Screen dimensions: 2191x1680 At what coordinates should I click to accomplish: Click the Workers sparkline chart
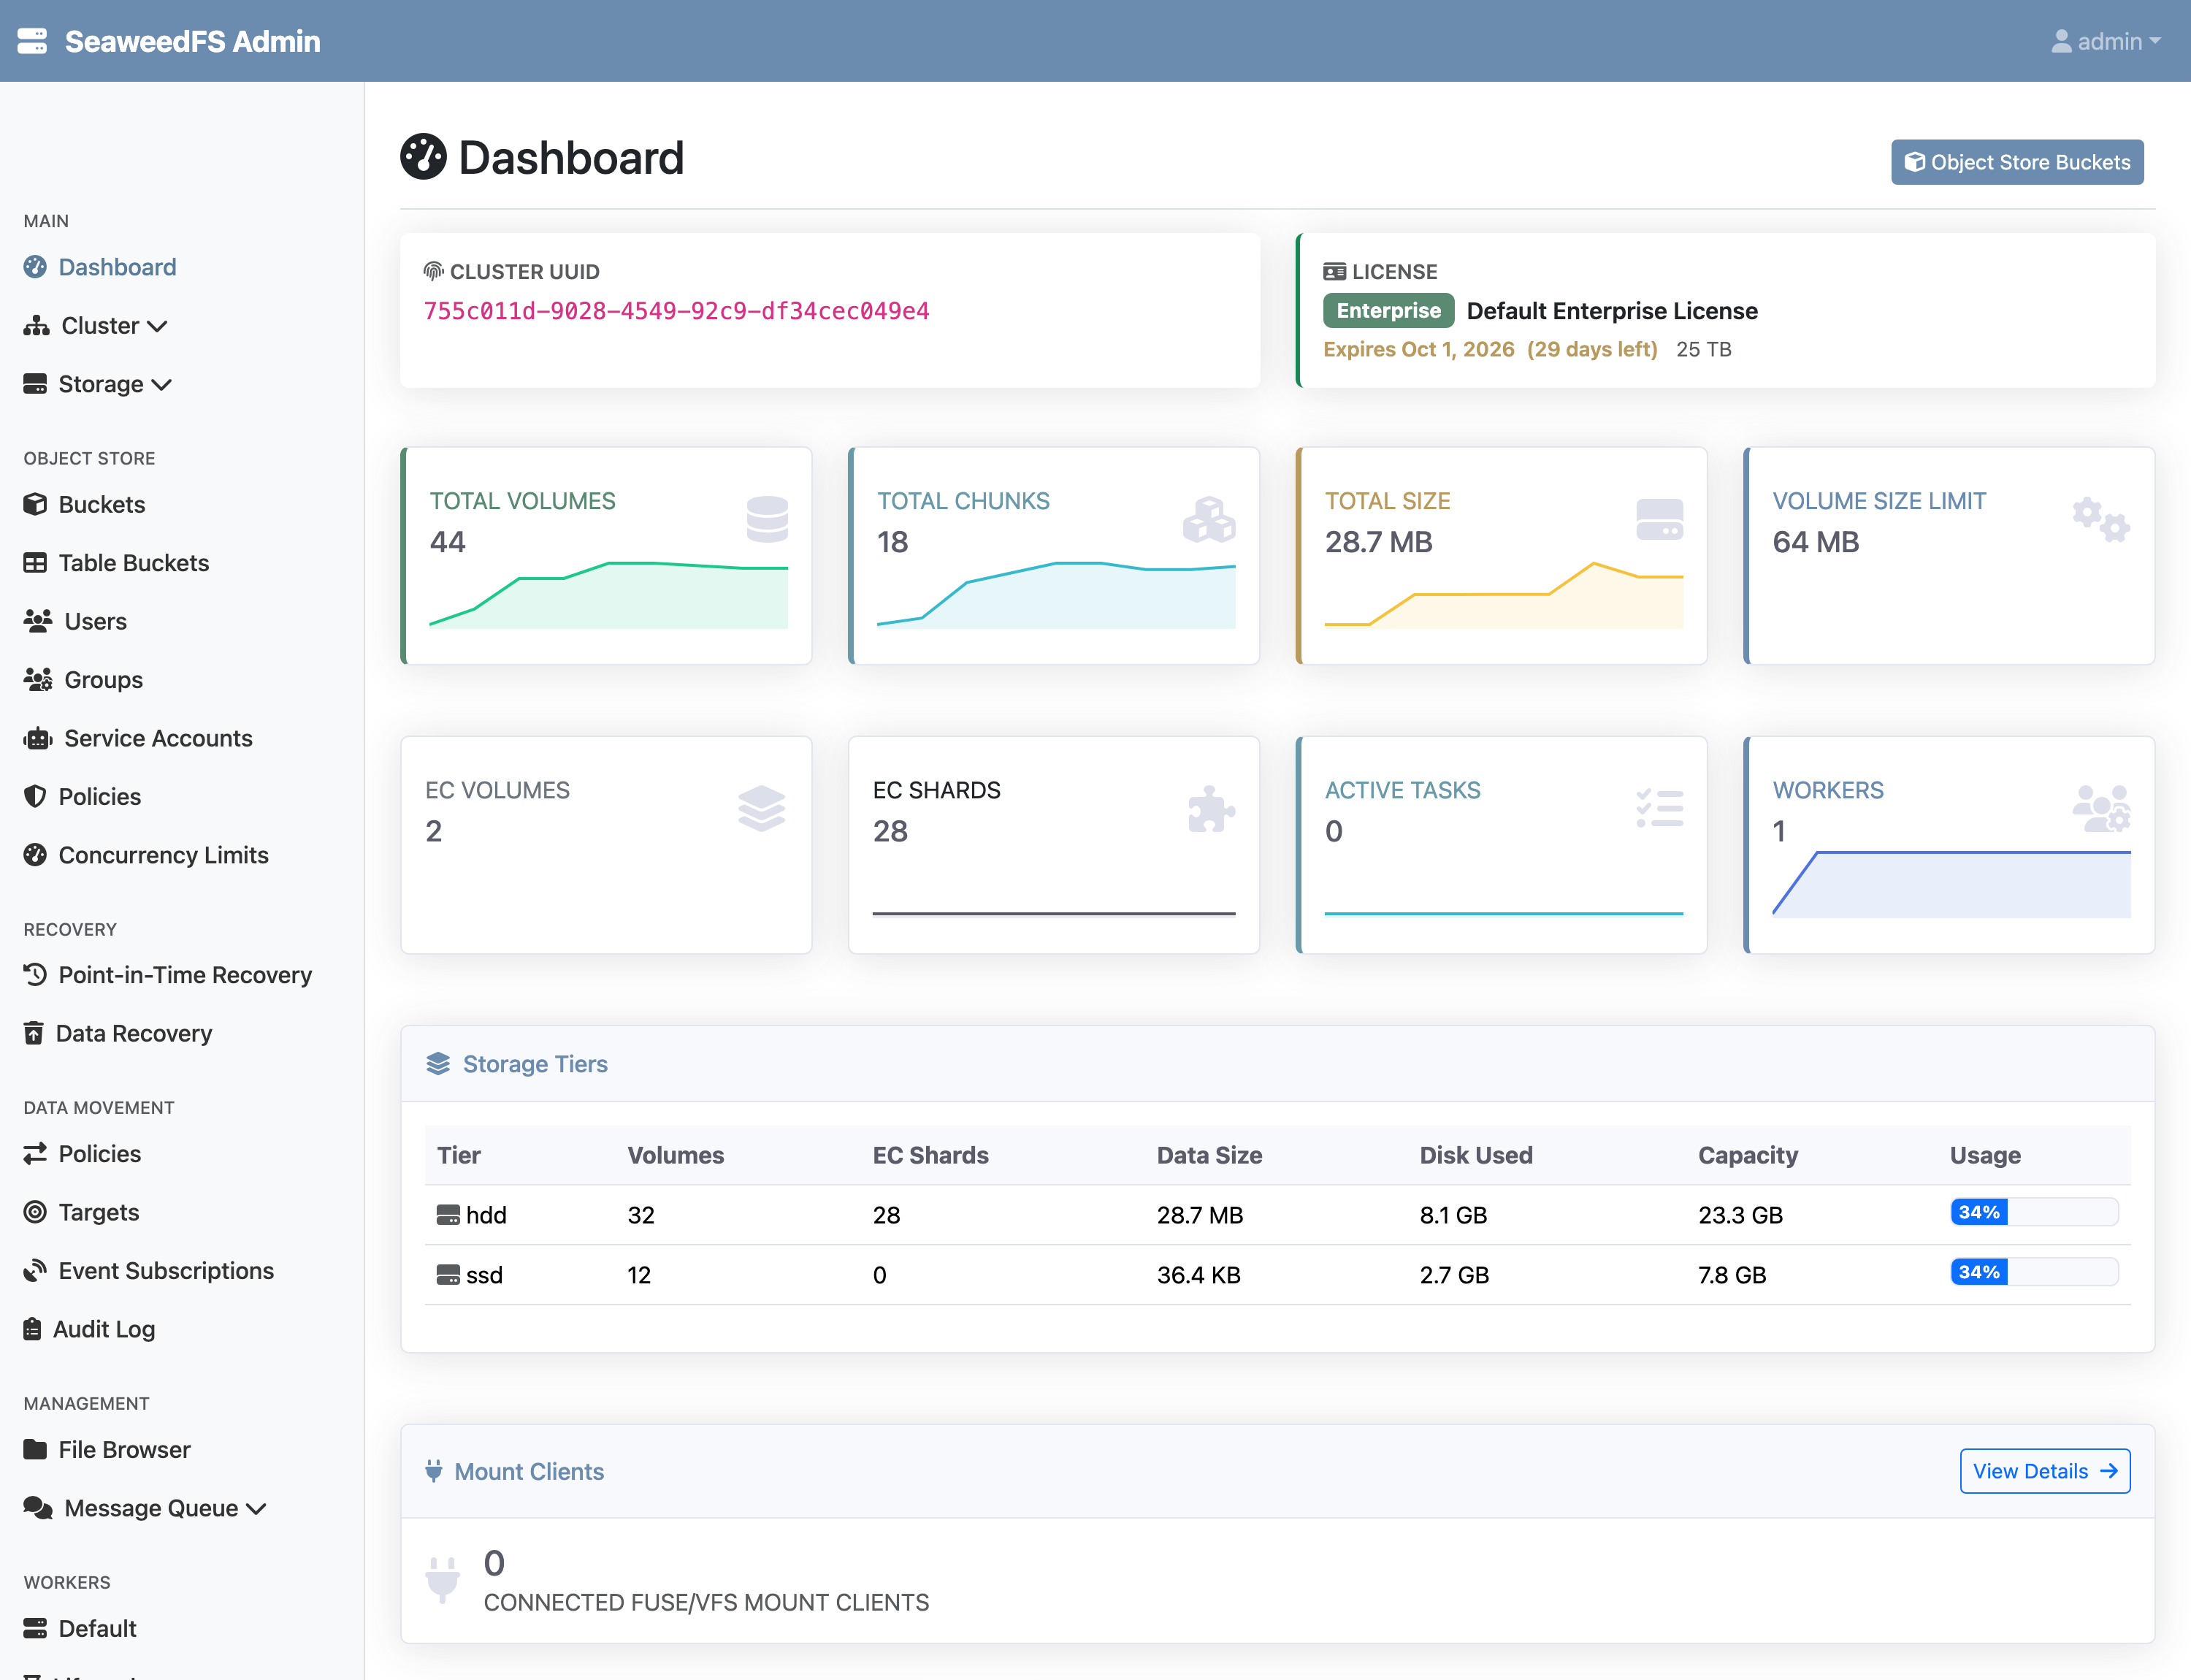[1951, 884]
